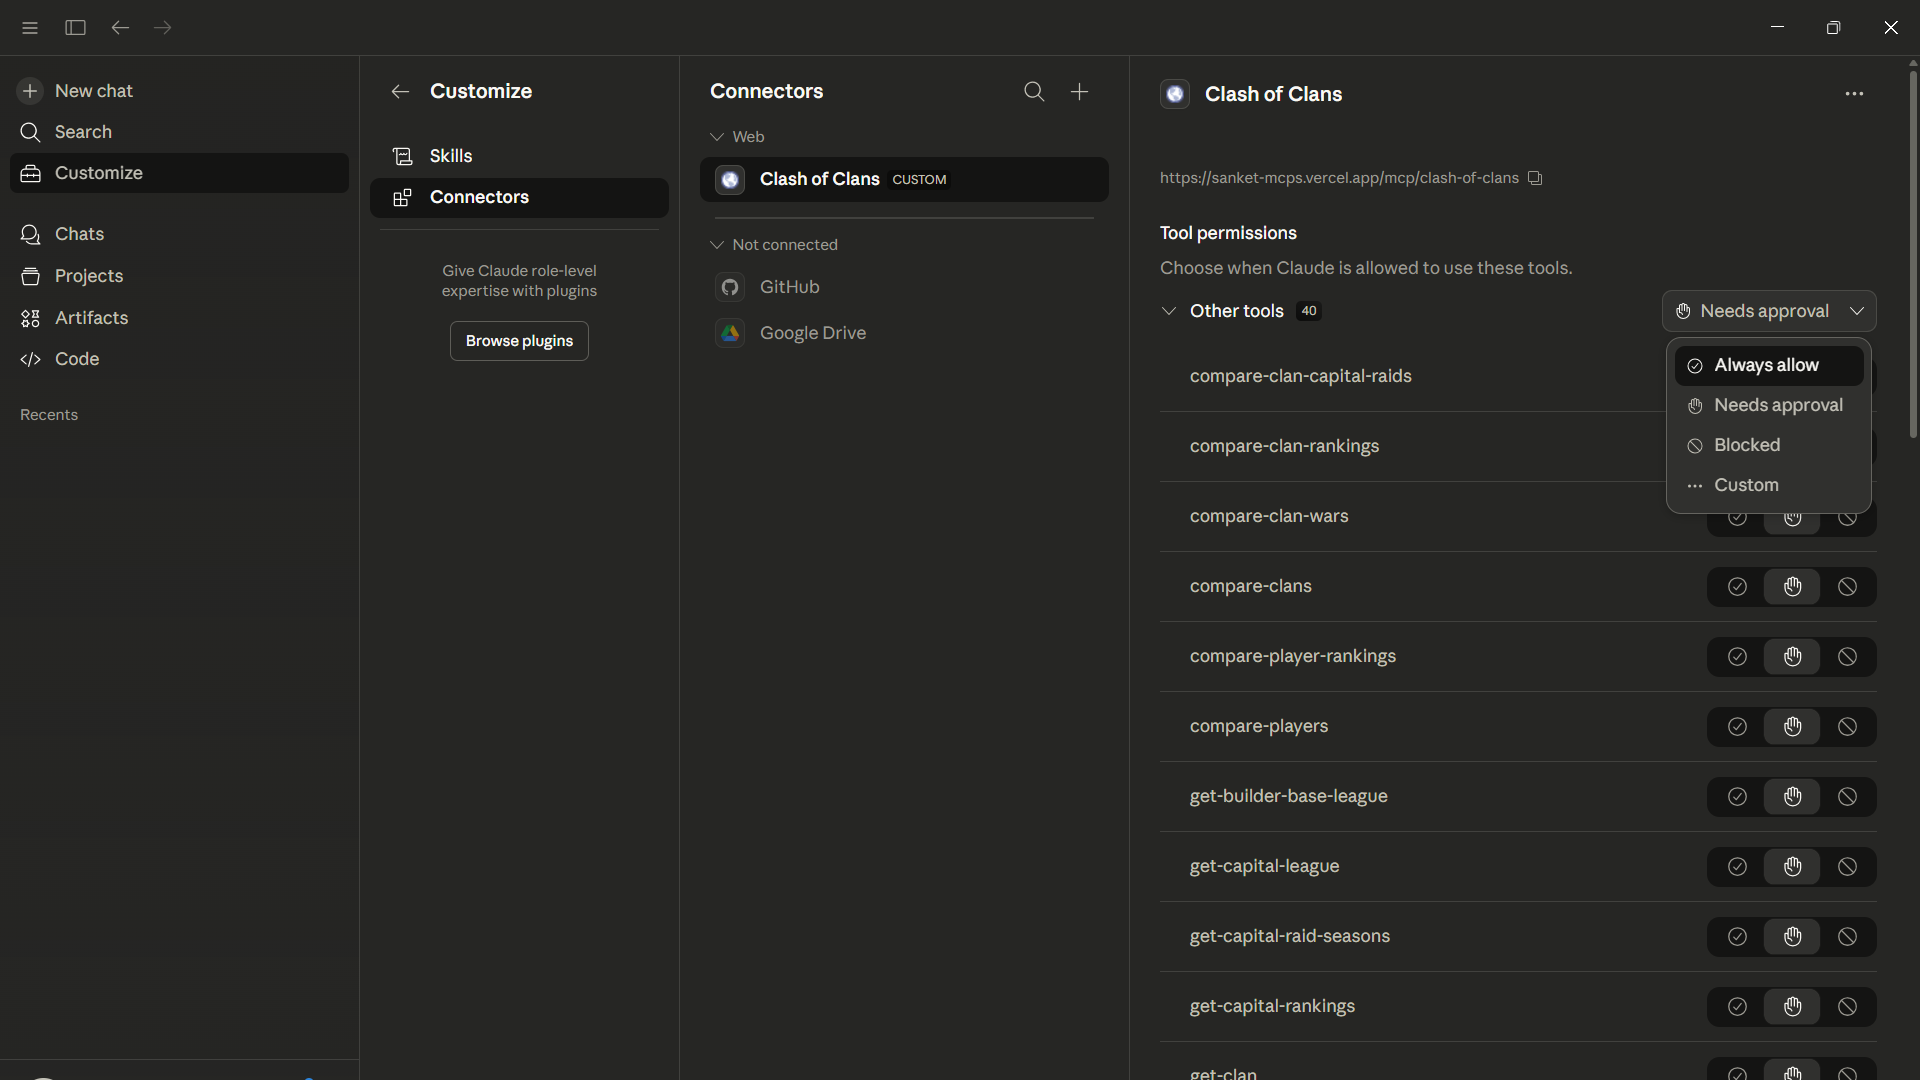
Task: Collapse the Other tools section
Action: pyautogui.click(x=1168, y=311)
